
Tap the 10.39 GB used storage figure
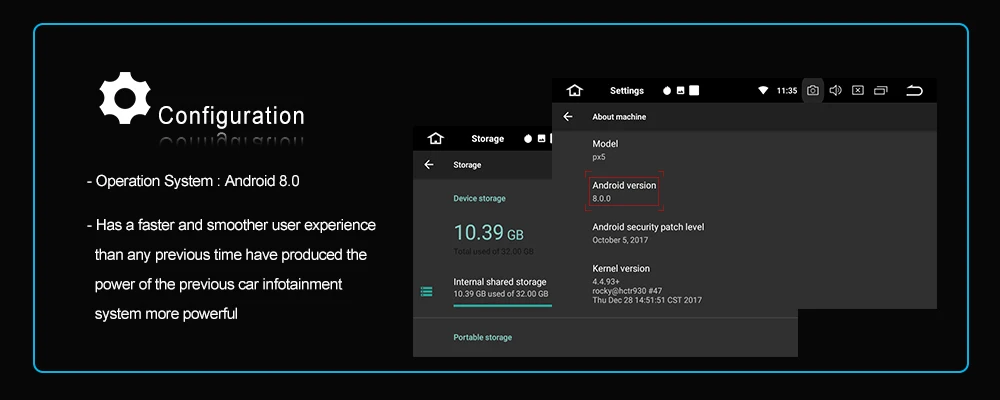pyautogui.click(x=489, y=232)
